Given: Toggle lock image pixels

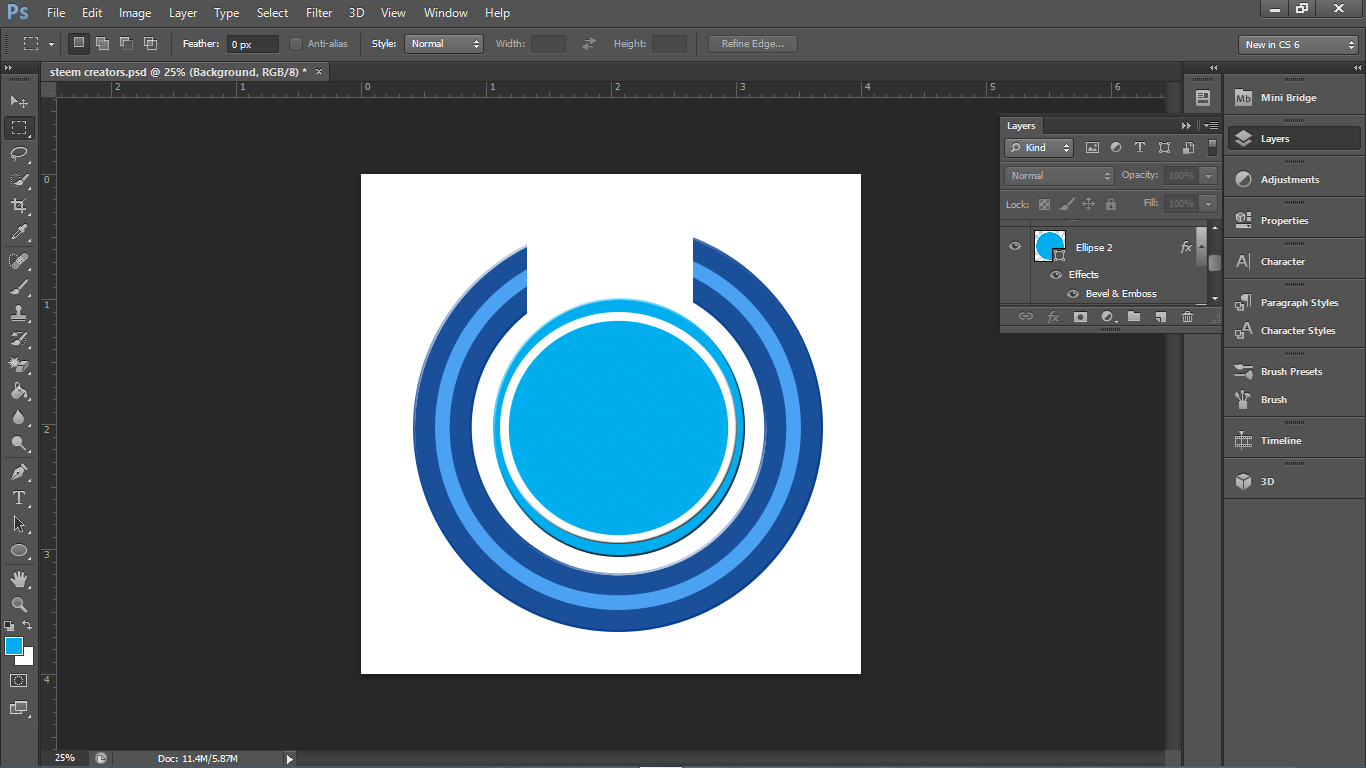Looking at the screenshot, I should (1066, 204).
